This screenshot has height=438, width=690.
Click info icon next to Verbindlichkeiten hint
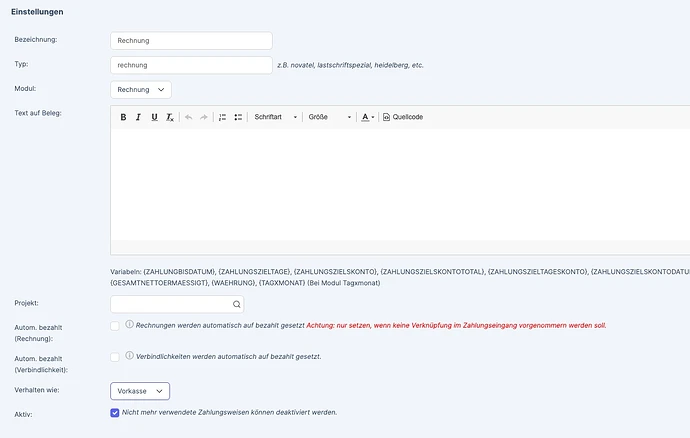click(129, 356)
